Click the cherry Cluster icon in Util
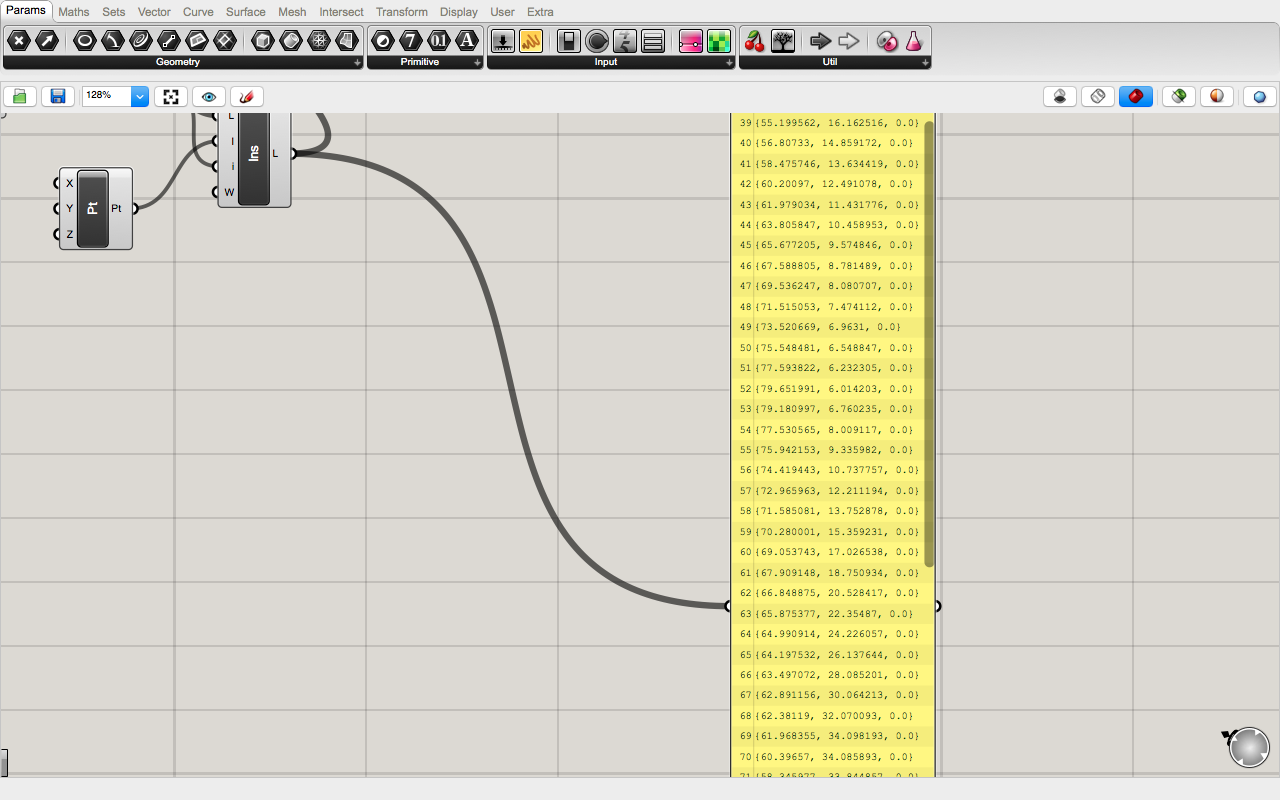The height and width of the screenshot is (800, 1280). click(755, 41)
